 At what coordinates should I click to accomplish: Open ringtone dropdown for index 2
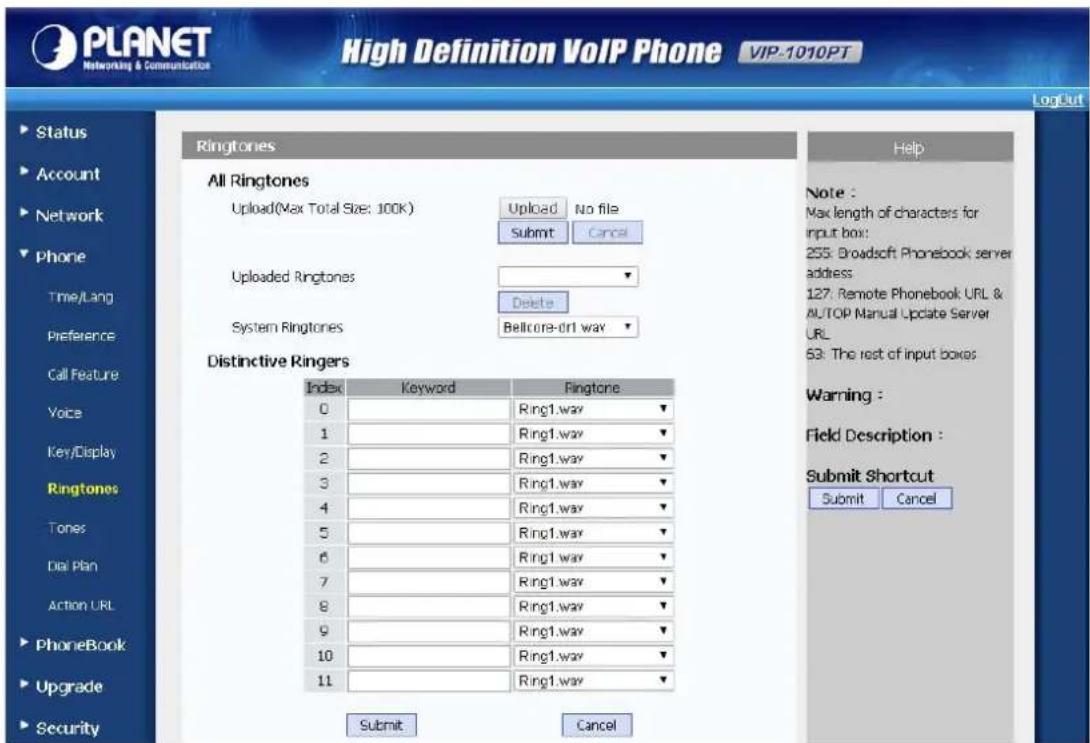[593, 459]
